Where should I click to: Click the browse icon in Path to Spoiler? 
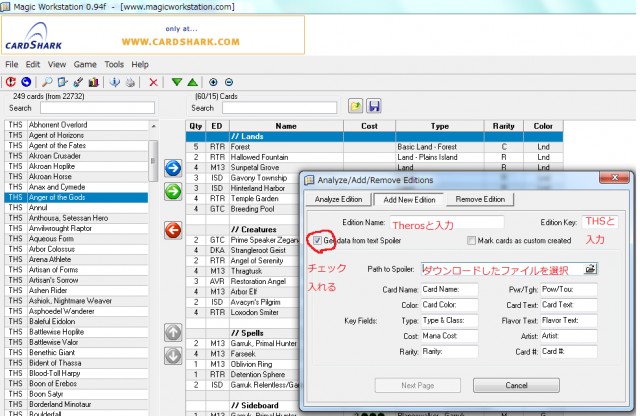point(591,269)
